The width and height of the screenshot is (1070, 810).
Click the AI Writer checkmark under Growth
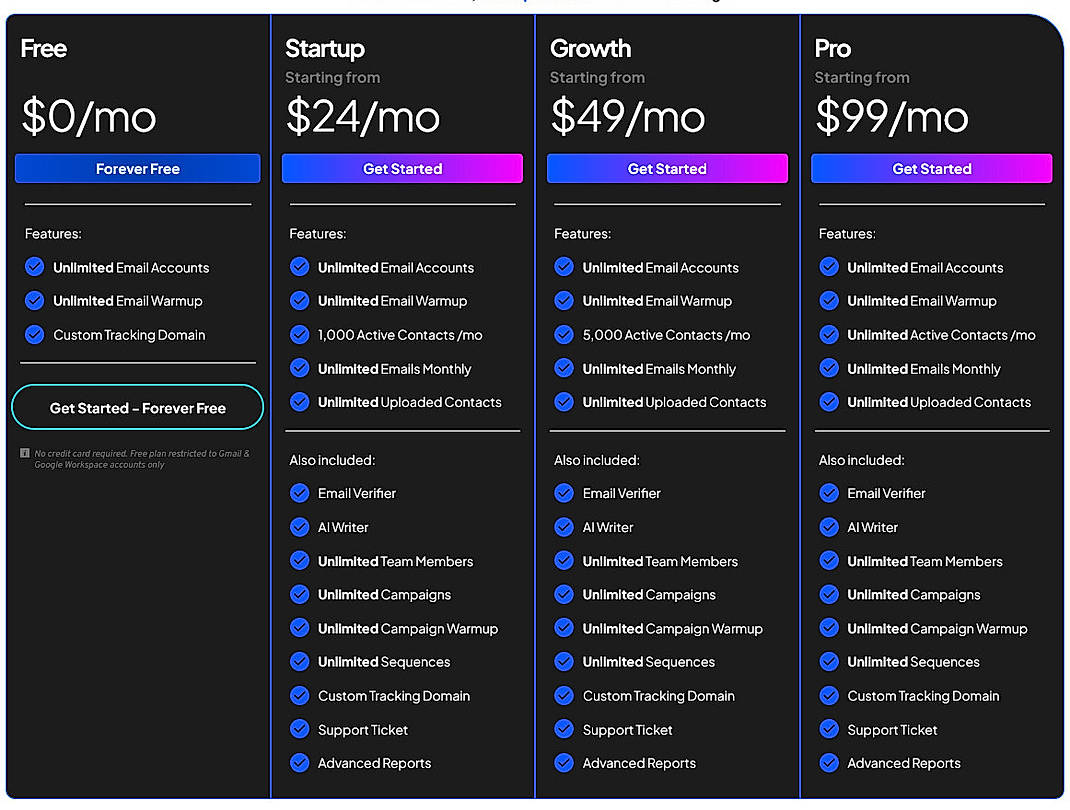click(x=564, y=527)
